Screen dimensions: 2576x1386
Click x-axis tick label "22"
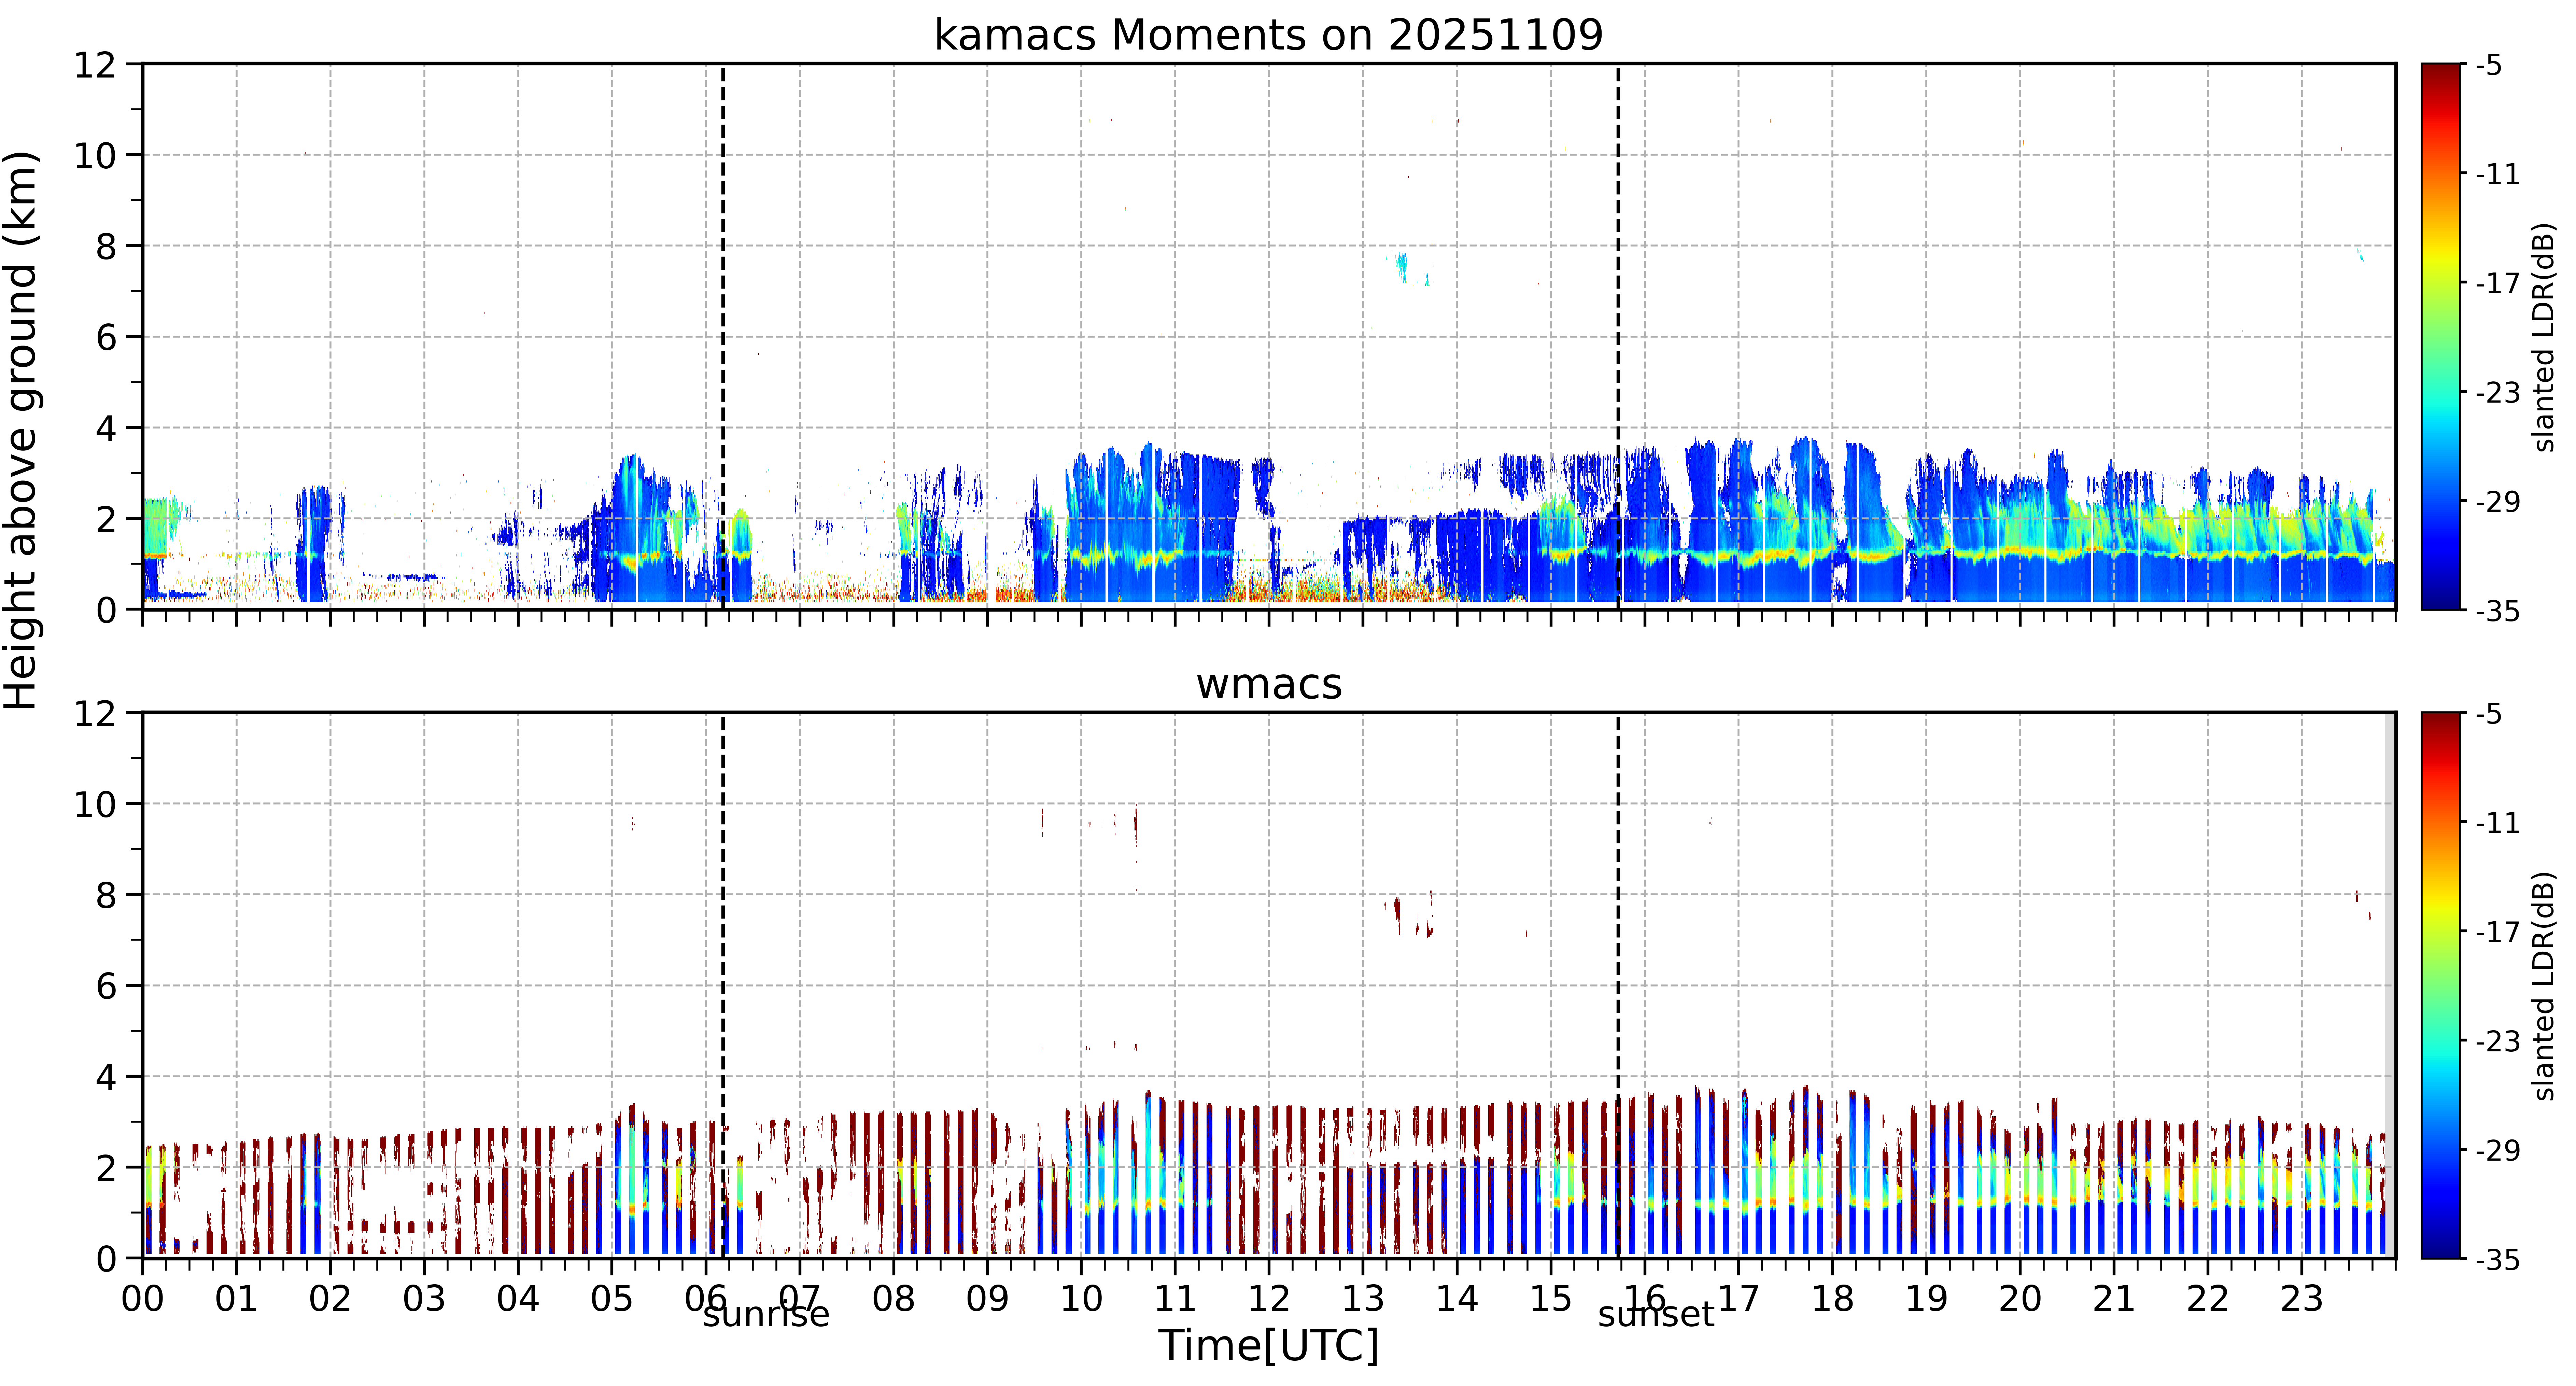click(x=2208, y=1299)
